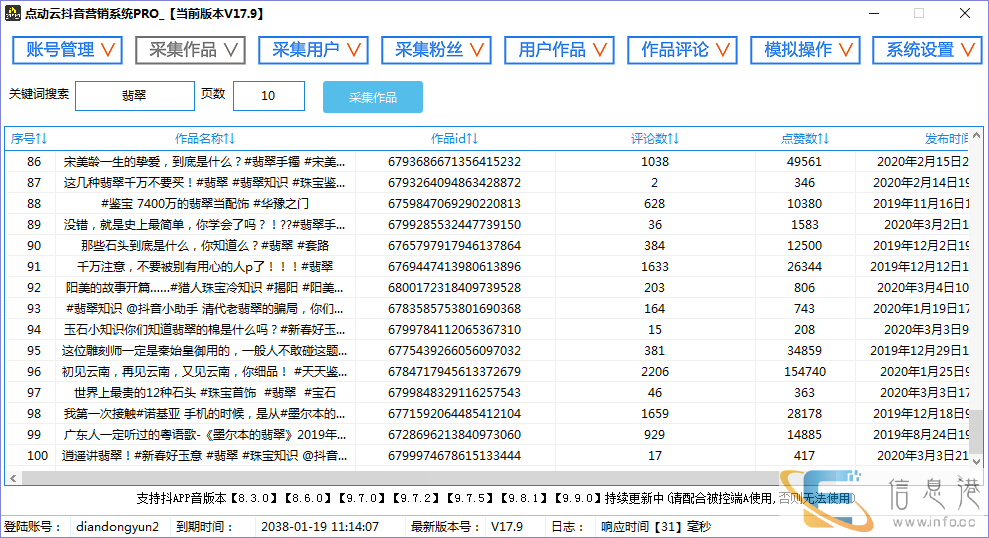
Task: Open the 系统设置 menu
Action: tap(927, 50)
